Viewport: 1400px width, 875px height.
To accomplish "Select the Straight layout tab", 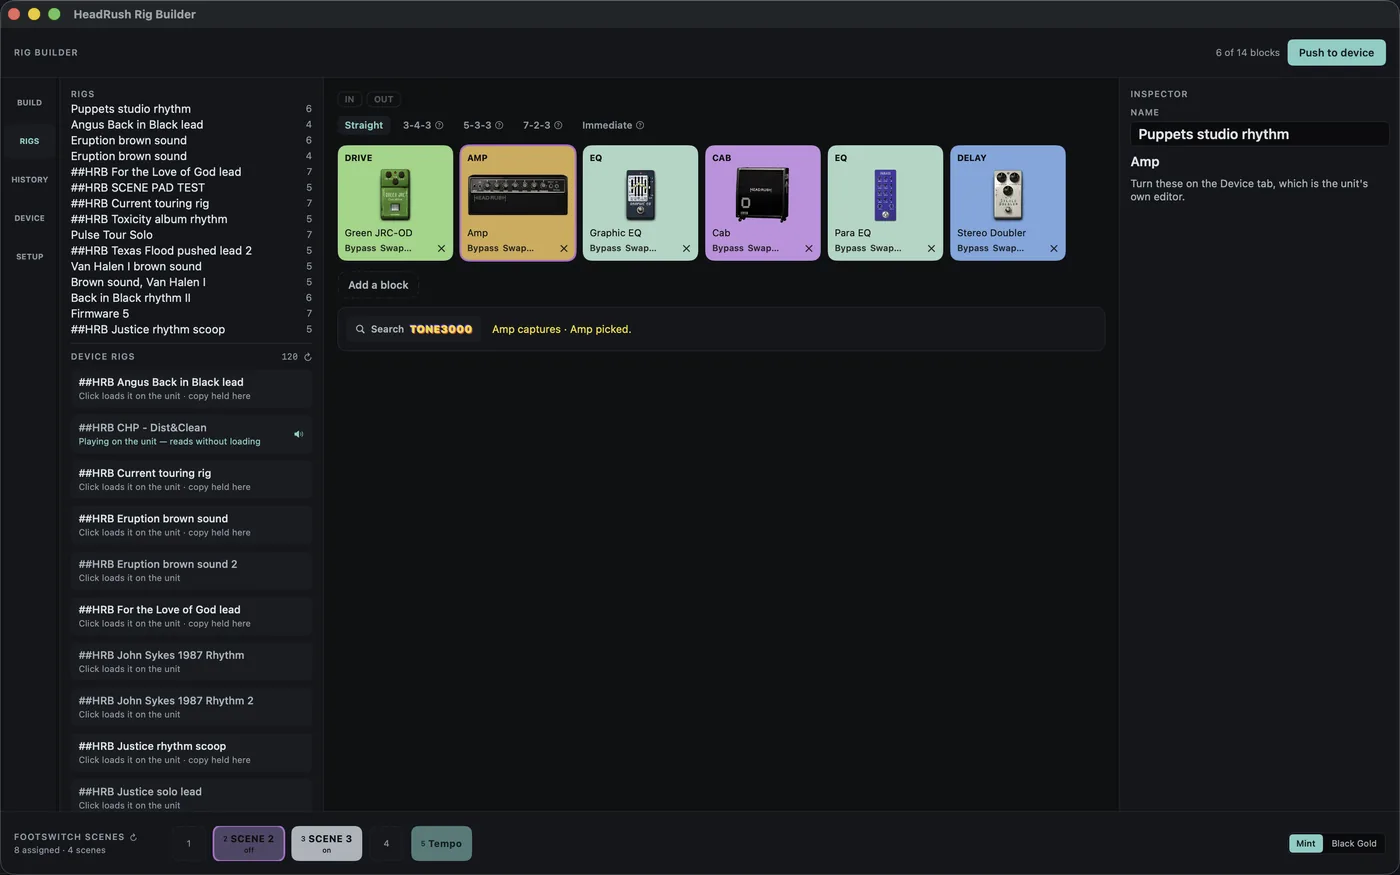I will click(x=364, y=126).
